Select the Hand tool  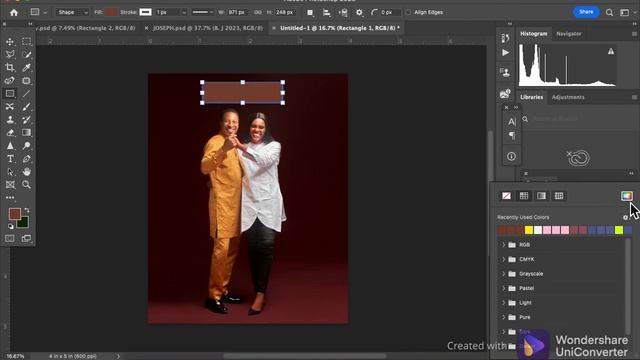click(27, 172)
